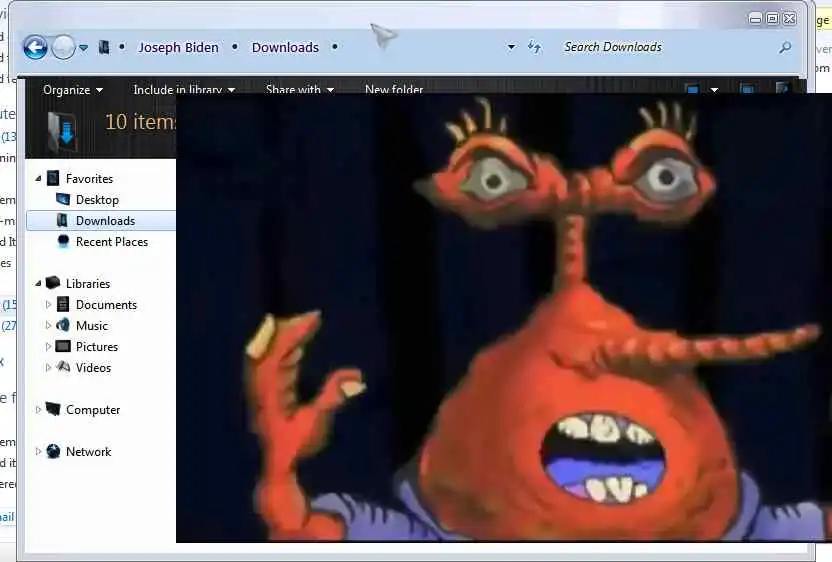Click the Change your view icon
Image resolution: width=832 pixels, height=562 pixels.
(x=692, y=89)
